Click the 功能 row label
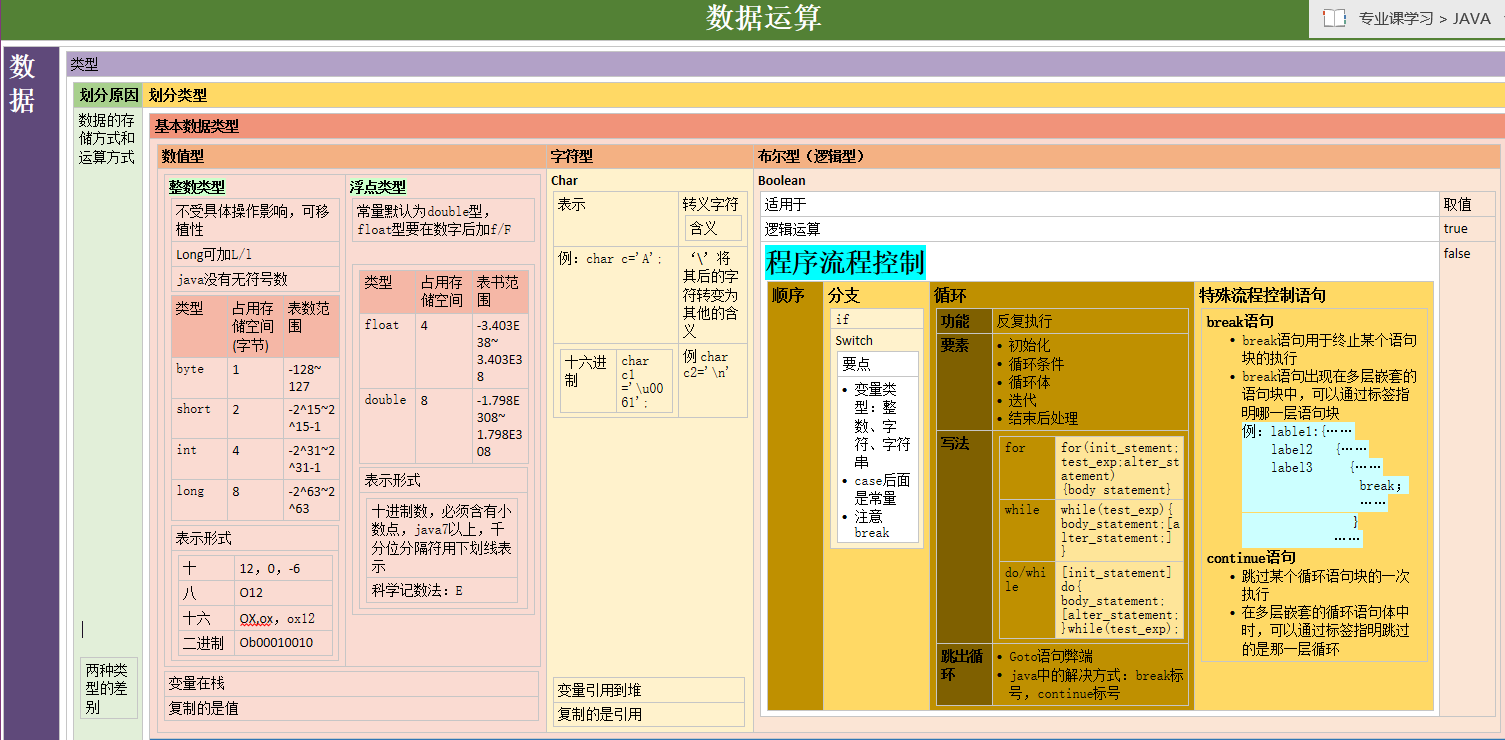This screenshot has width=1505, height=740. tap(964, 321)
